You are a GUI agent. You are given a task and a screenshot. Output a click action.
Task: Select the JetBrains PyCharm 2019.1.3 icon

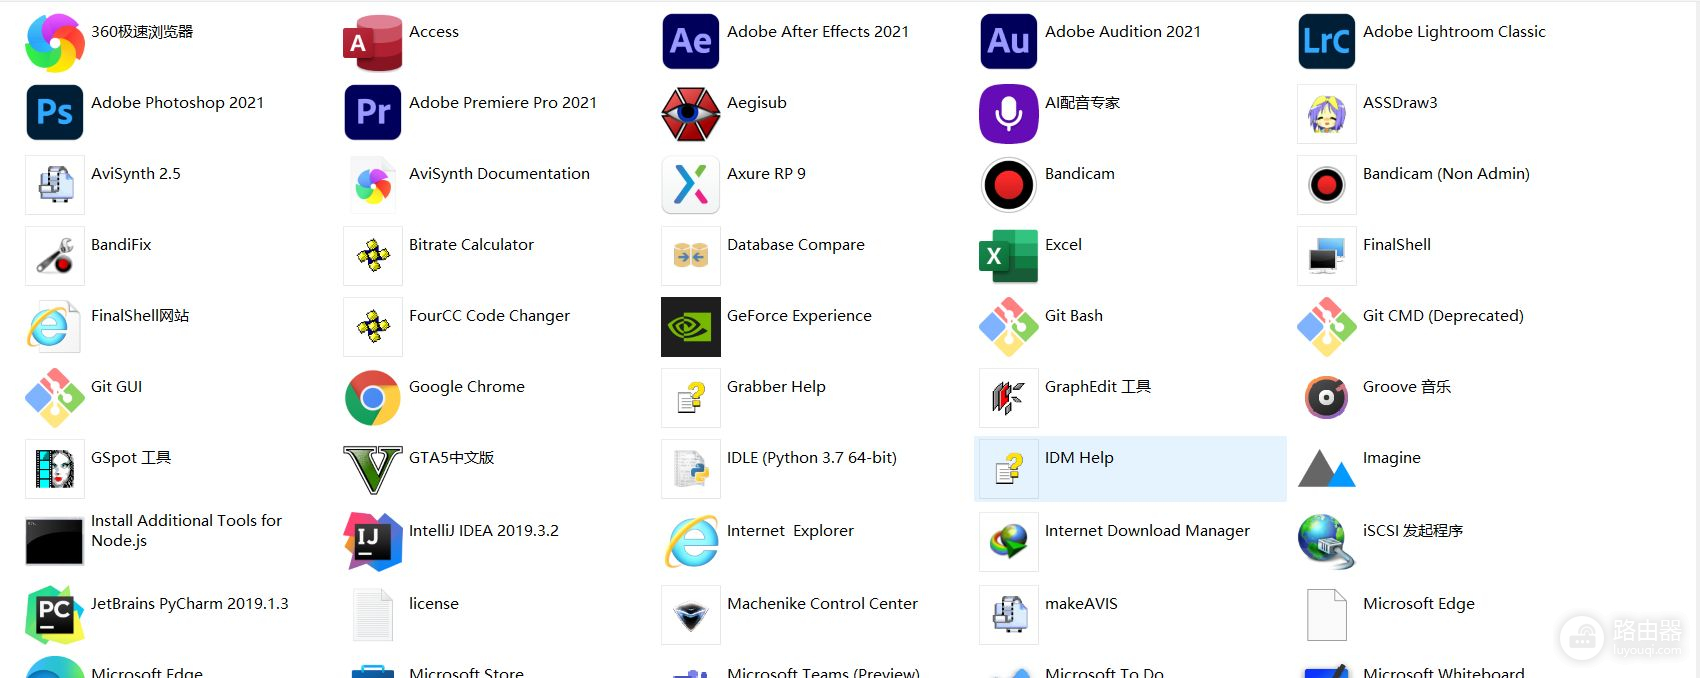coord(55,614)
